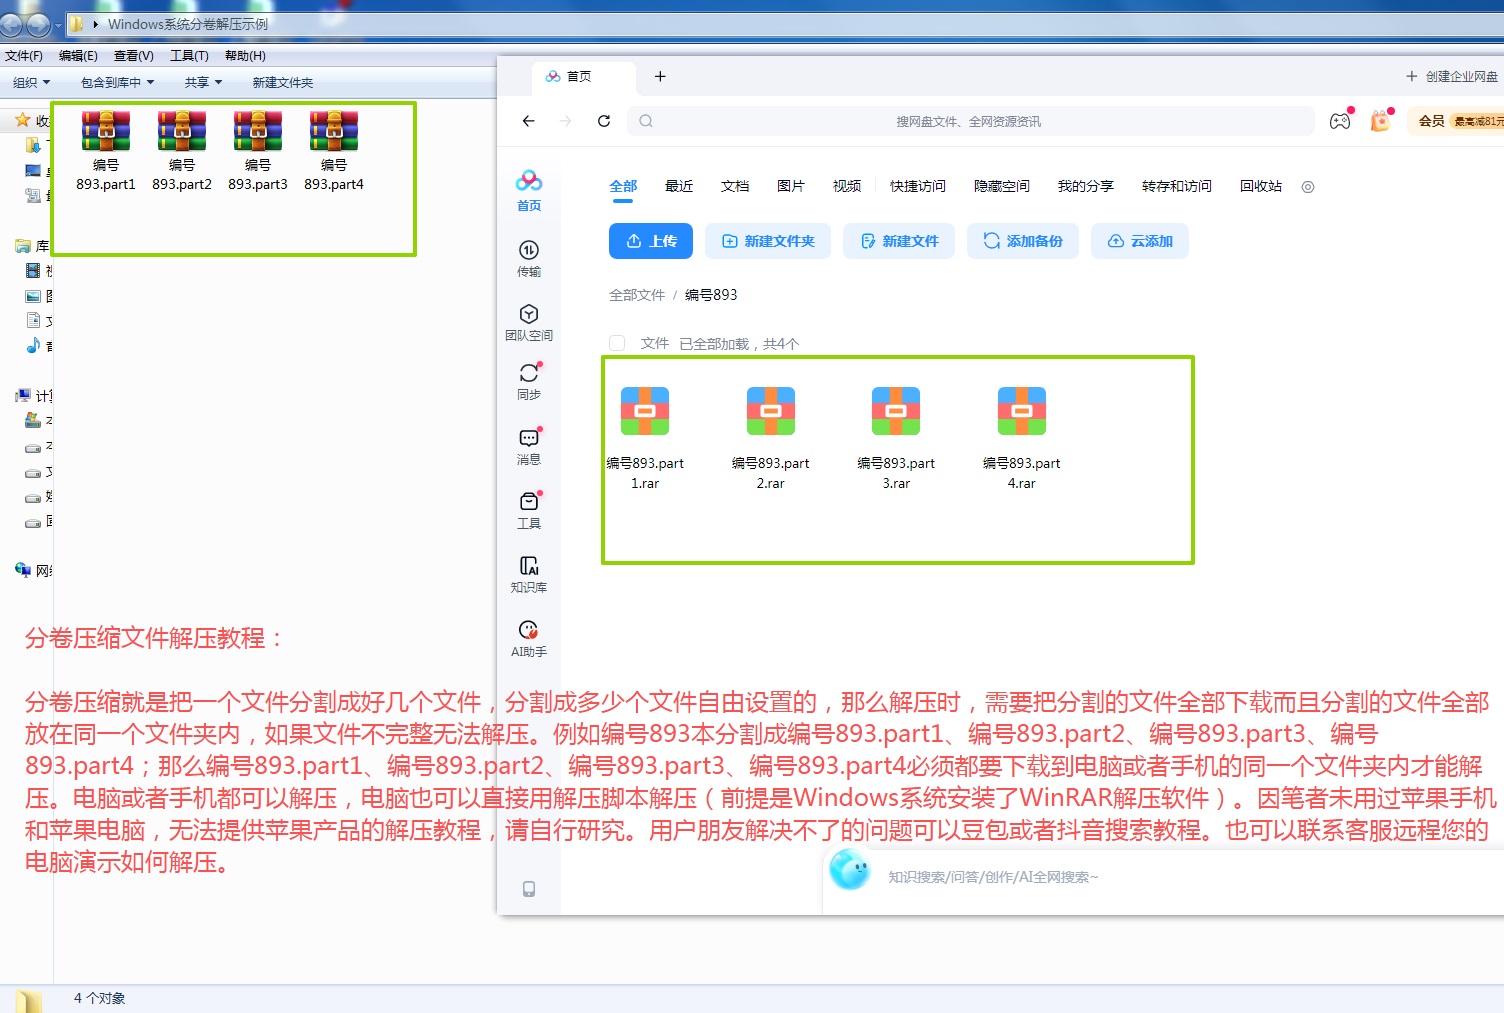Go back with the left arrow
This screenshot has width=1504, height=1013.
pos(529,121)
